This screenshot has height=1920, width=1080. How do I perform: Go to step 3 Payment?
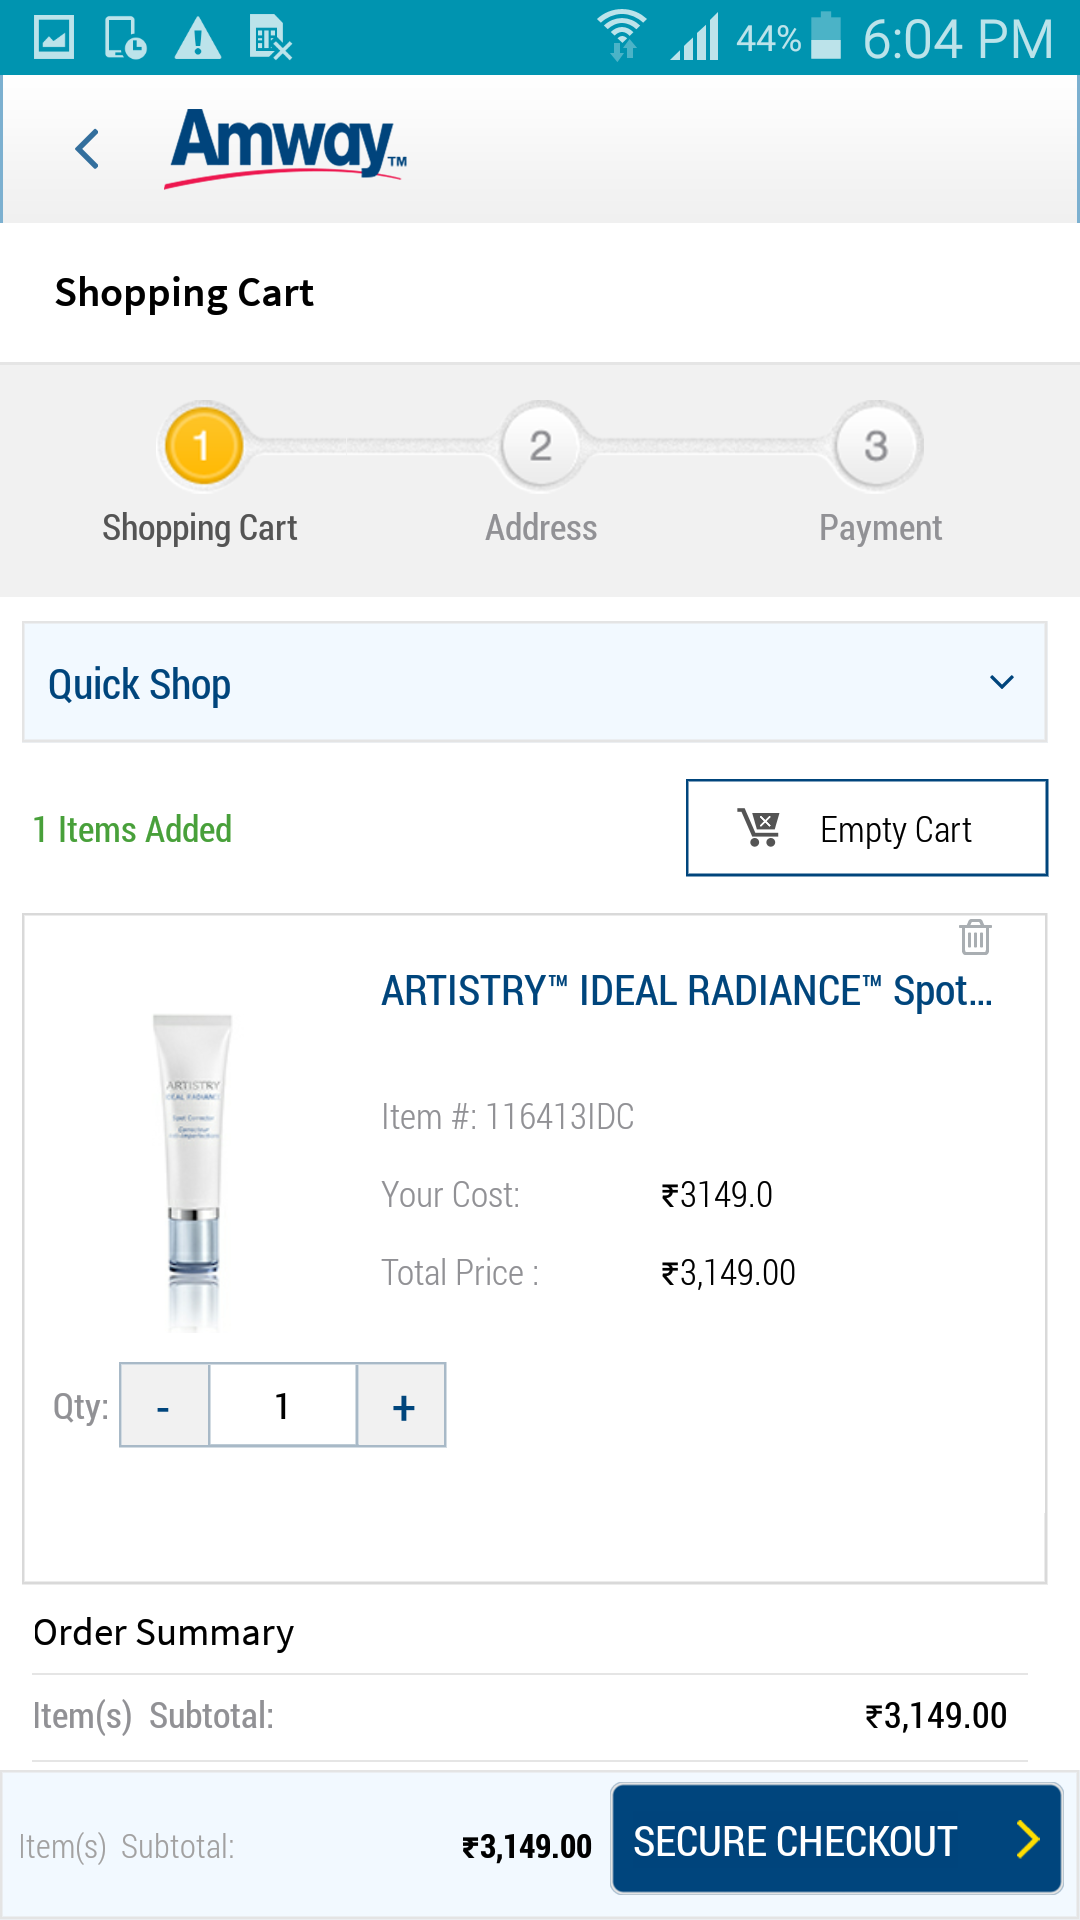[877, 446]
